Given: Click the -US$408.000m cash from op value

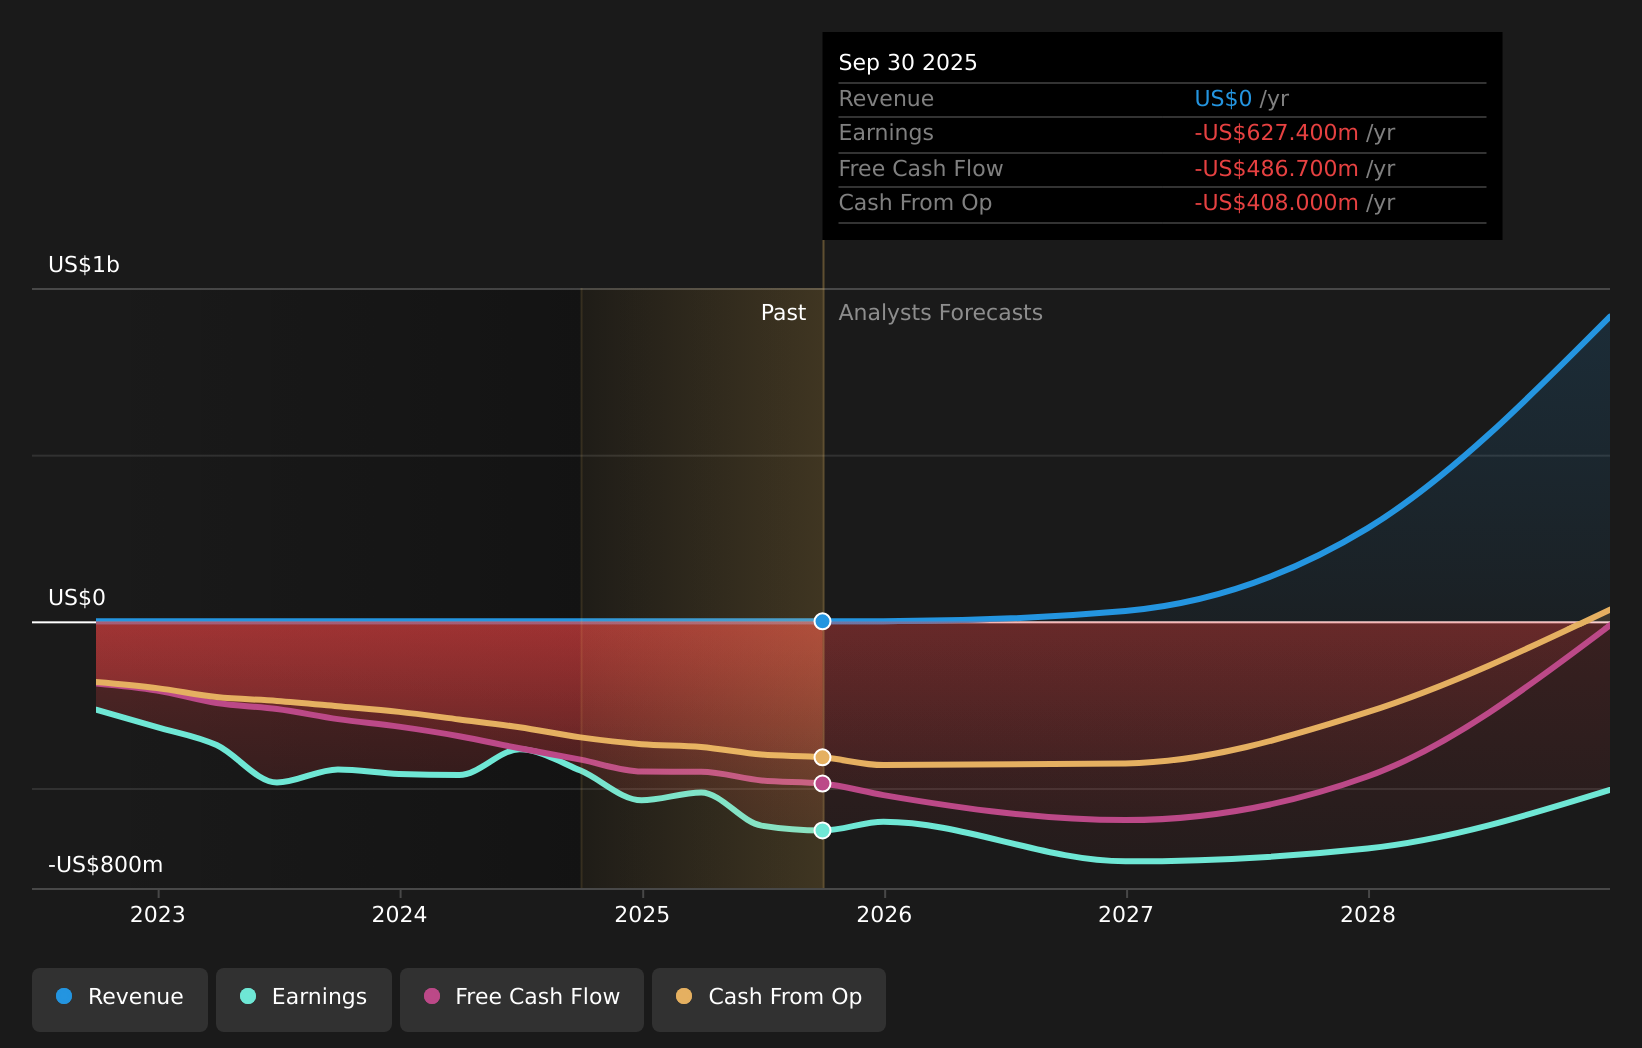Looking at the screenshot, I should click(1276, 203).
